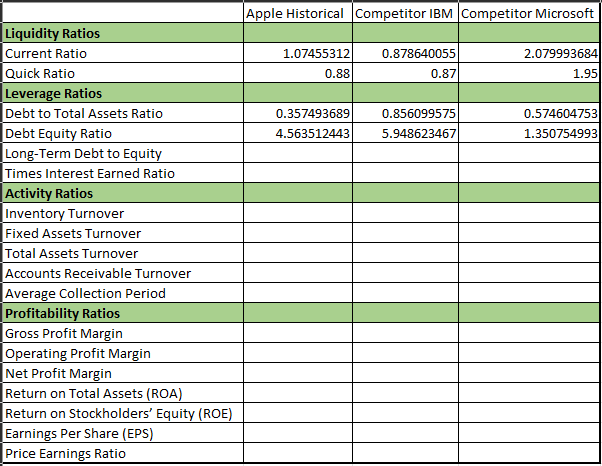This screenshot has height=466, width=602.
Task: Click the Earnings Per Share (EPS) label
Action: pos(79,434)
